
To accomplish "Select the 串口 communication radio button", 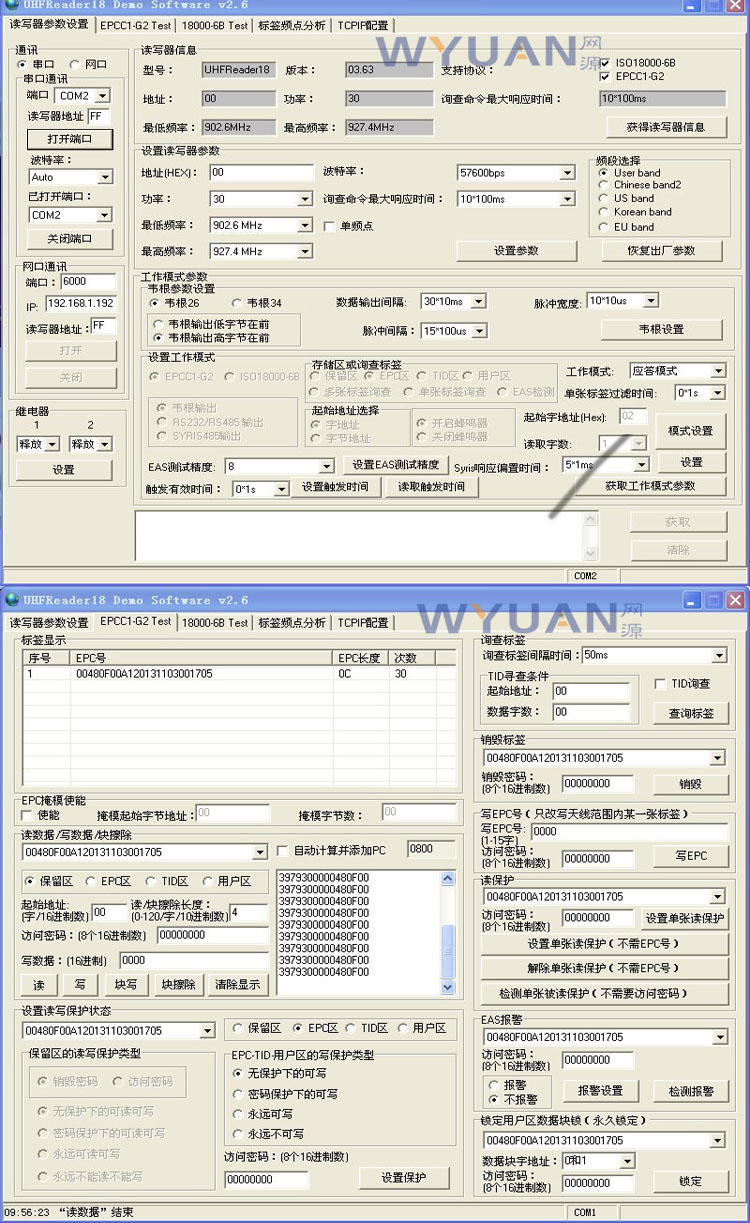I will coord(24,64).
